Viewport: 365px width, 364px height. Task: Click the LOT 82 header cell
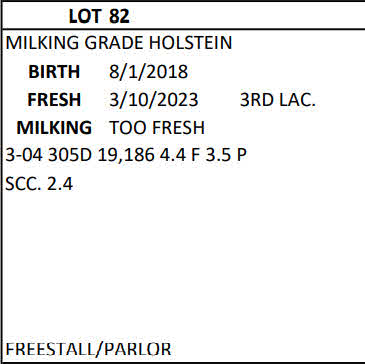point(184,16)
